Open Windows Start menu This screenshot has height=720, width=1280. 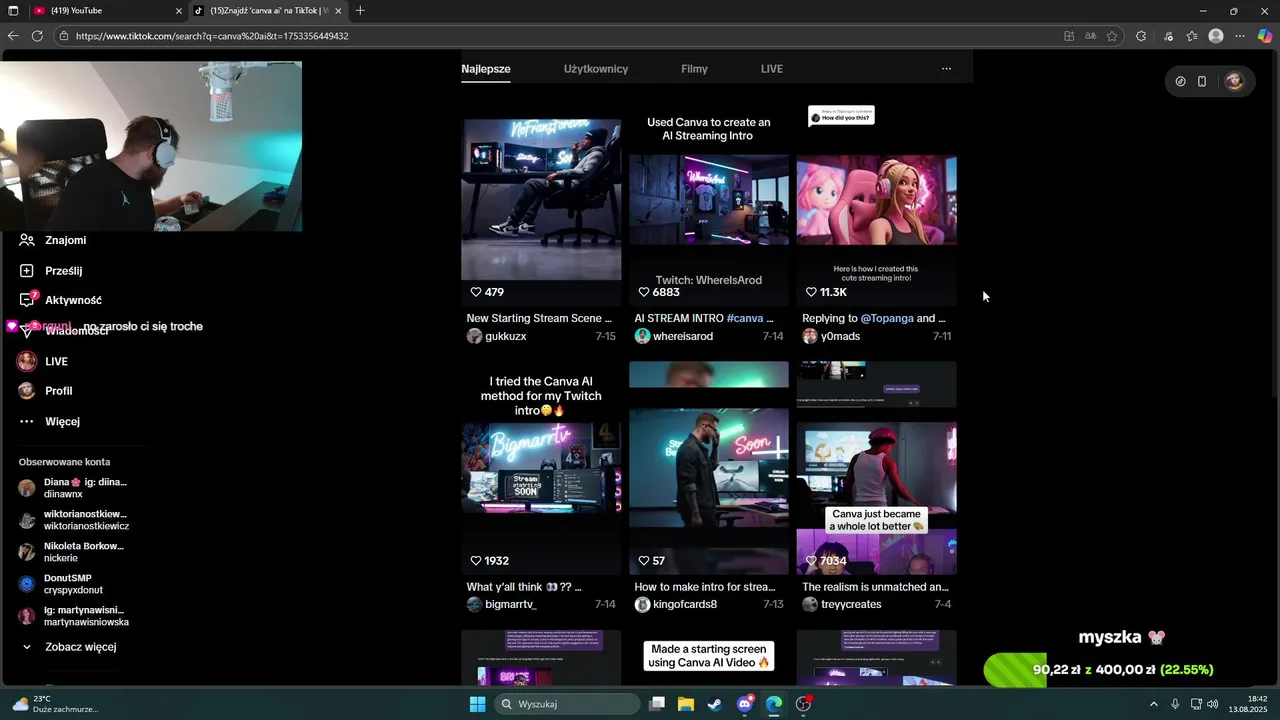pos(477,704)
